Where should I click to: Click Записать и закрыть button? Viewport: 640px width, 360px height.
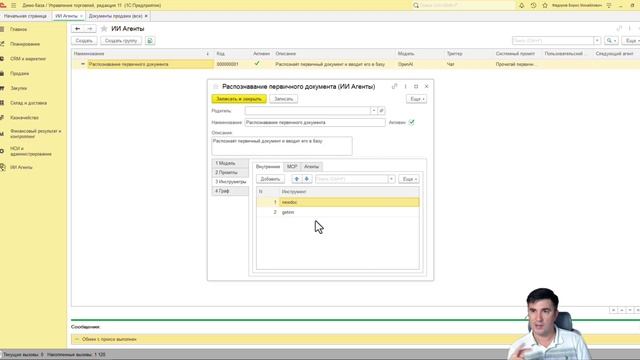pyautogui.click(x=239, y=99)
